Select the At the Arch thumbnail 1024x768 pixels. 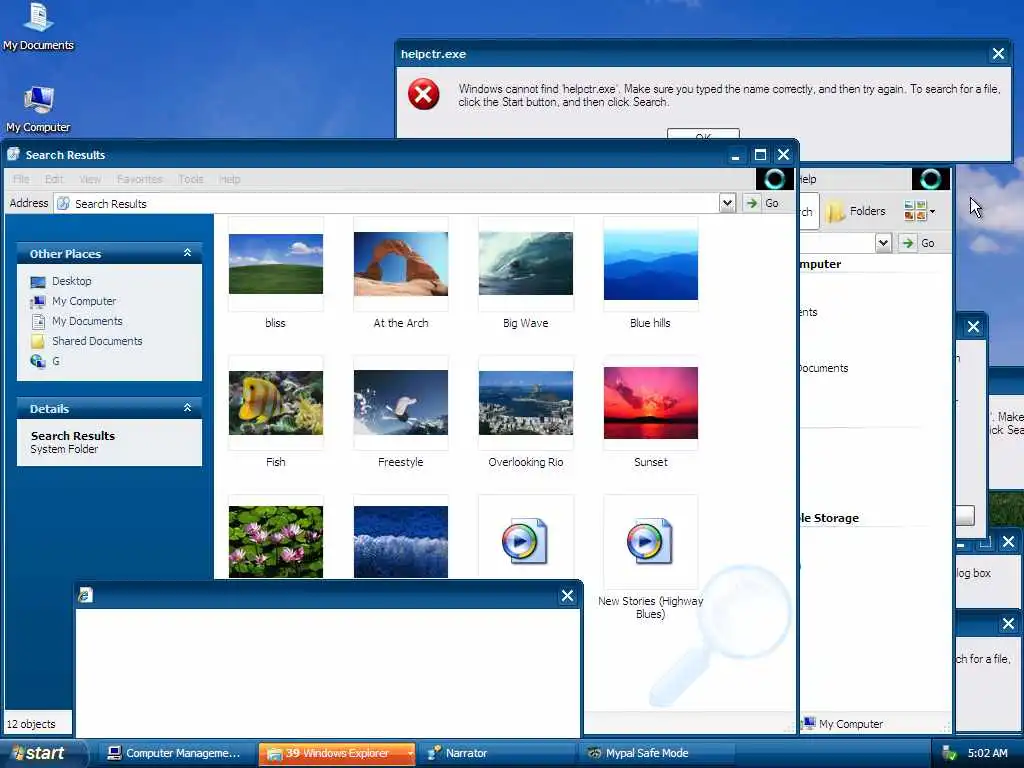pos(401,264)
